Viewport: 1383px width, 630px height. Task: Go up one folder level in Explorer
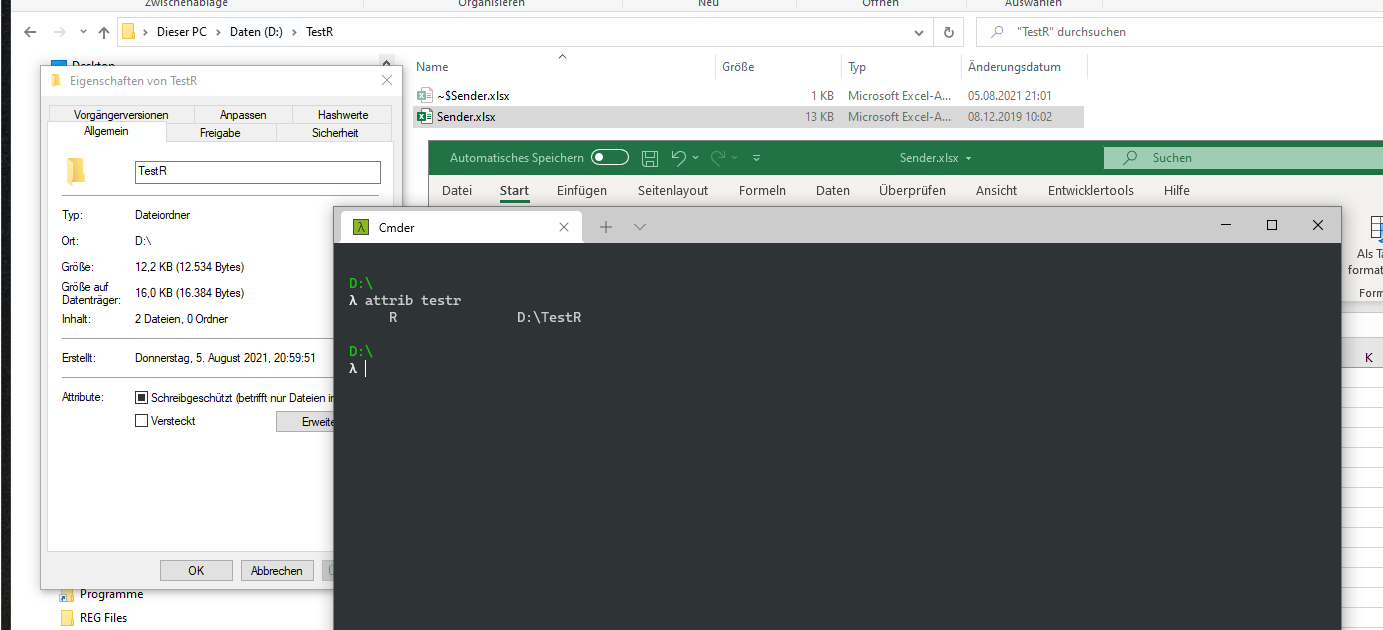(104, 32)
